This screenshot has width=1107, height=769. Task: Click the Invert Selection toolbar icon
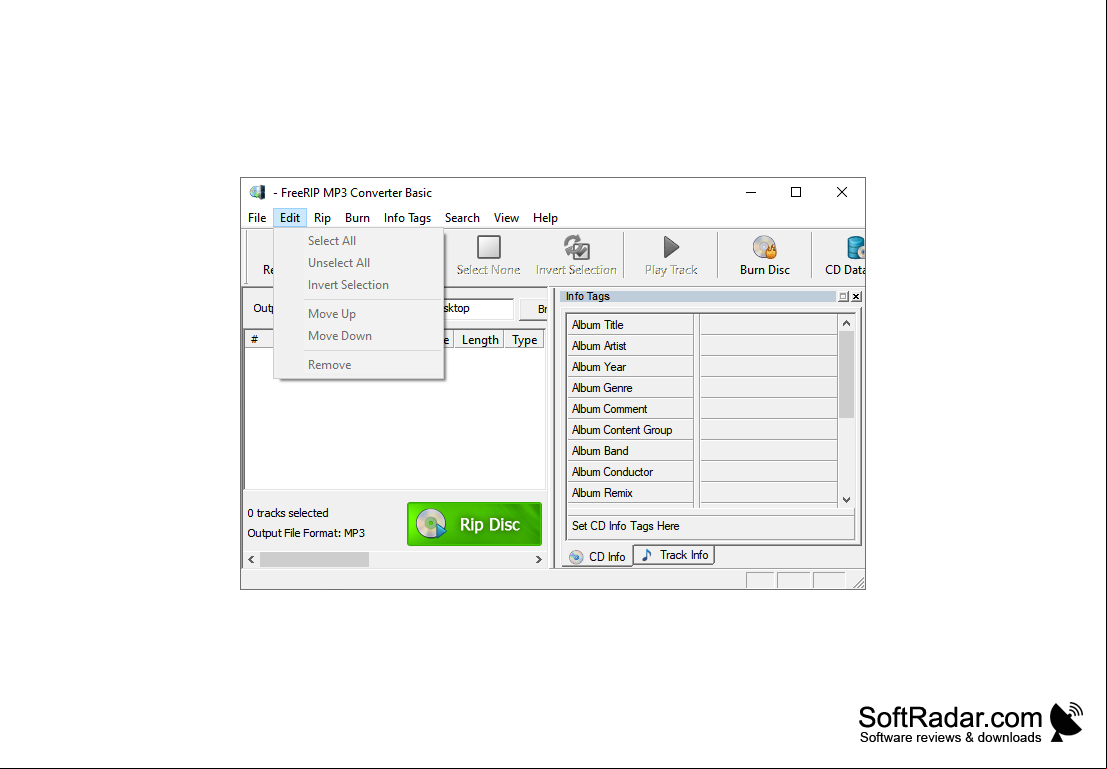click(576, 248)
